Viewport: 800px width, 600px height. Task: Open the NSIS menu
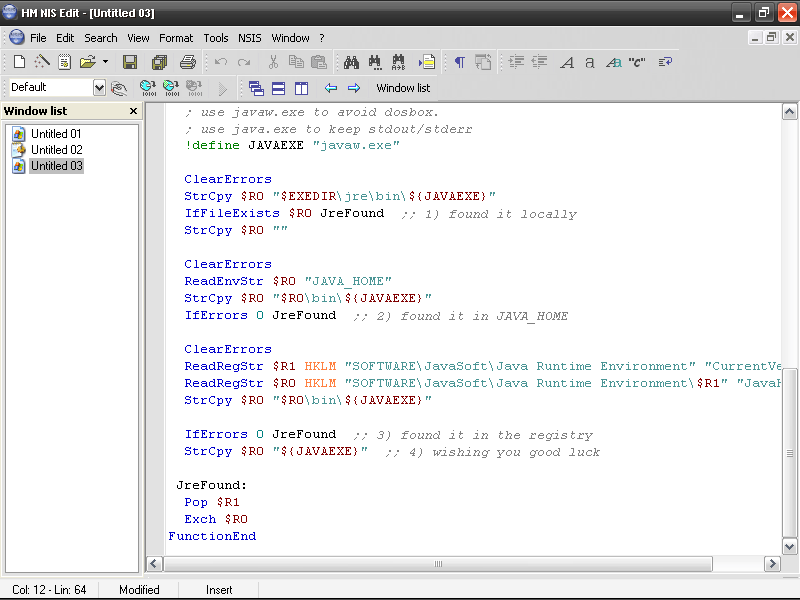(x=249, y=37)
